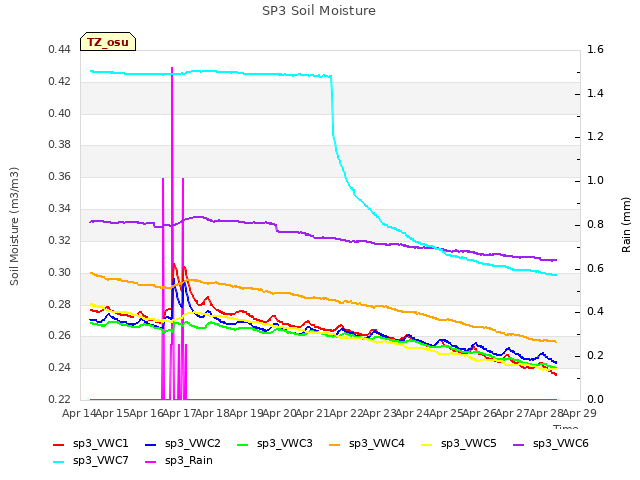Click the TZ_osu annotation label
The image size is (640, 480).
coord(108,42)
